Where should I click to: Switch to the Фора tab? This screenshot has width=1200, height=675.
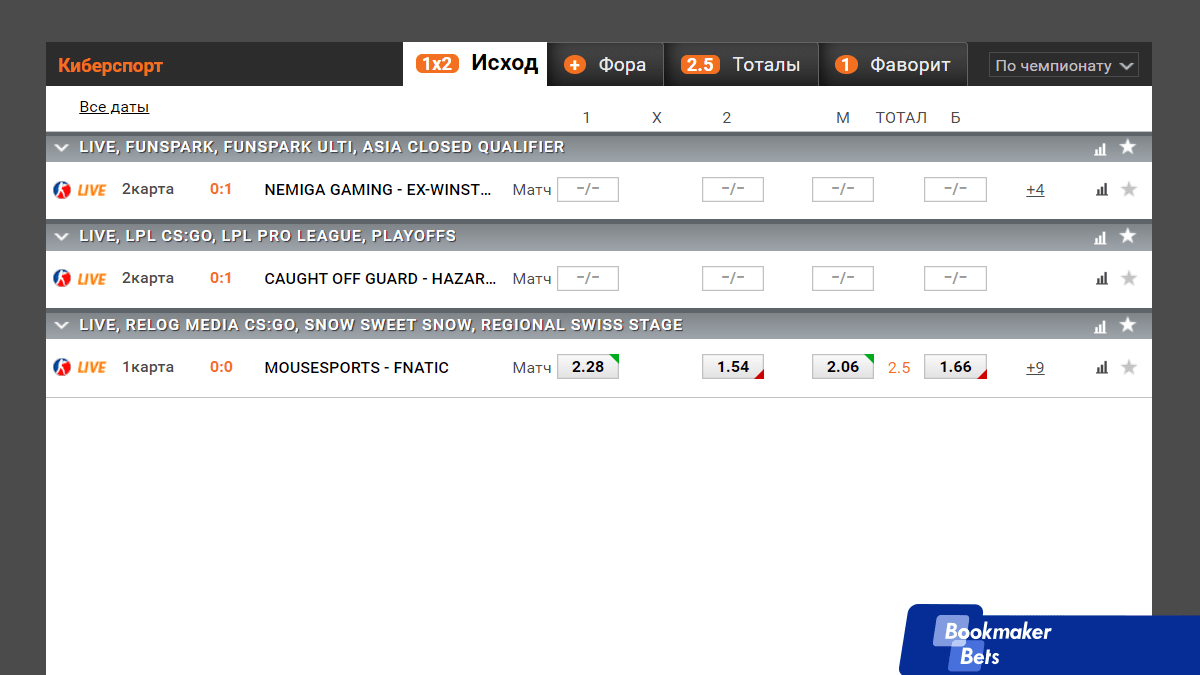point(605,65)
